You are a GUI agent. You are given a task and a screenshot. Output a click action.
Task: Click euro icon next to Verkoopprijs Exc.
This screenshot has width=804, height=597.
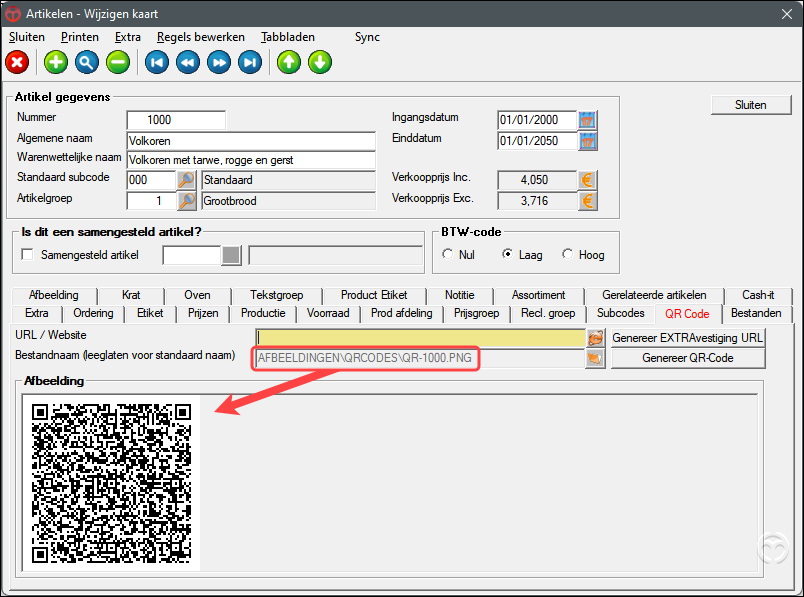(588, 201)
